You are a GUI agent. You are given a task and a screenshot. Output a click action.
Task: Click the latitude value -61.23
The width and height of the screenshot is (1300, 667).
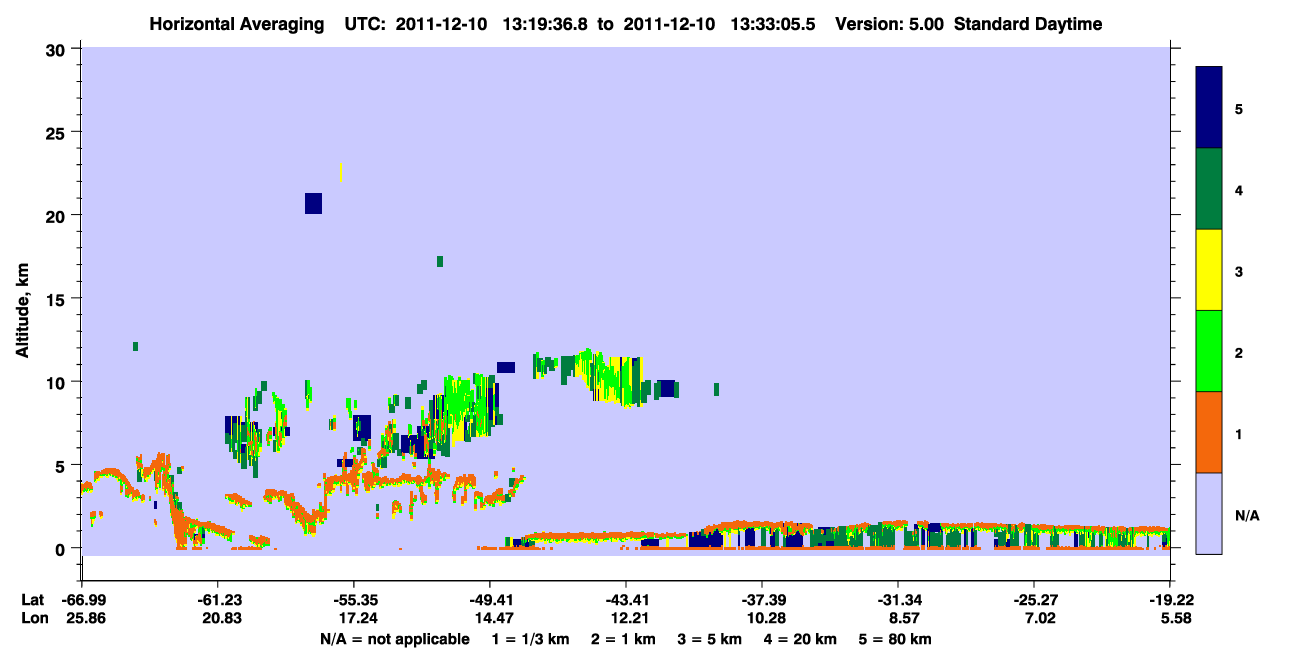coord(217,600)
